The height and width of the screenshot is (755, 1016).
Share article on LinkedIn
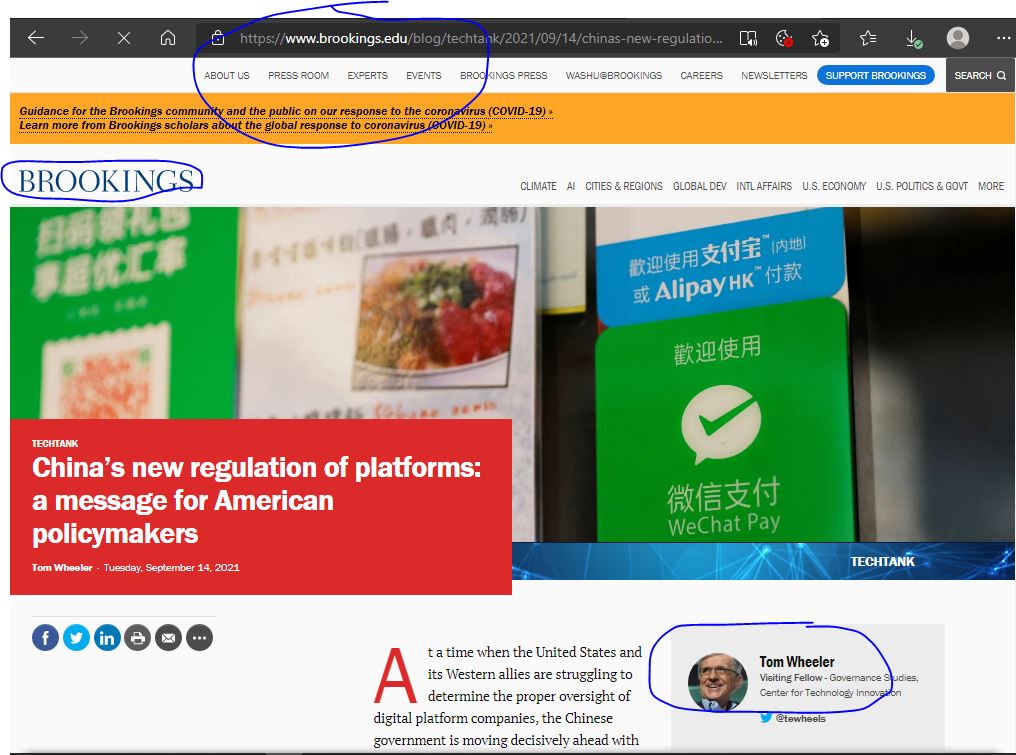click(107, 638)
